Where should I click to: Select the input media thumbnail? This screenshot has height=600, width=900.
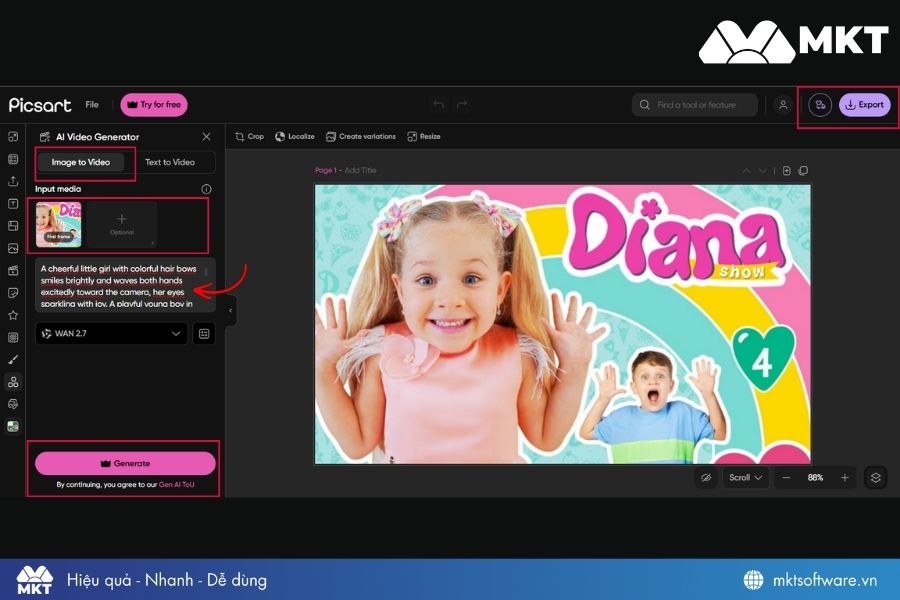(58, 224)
